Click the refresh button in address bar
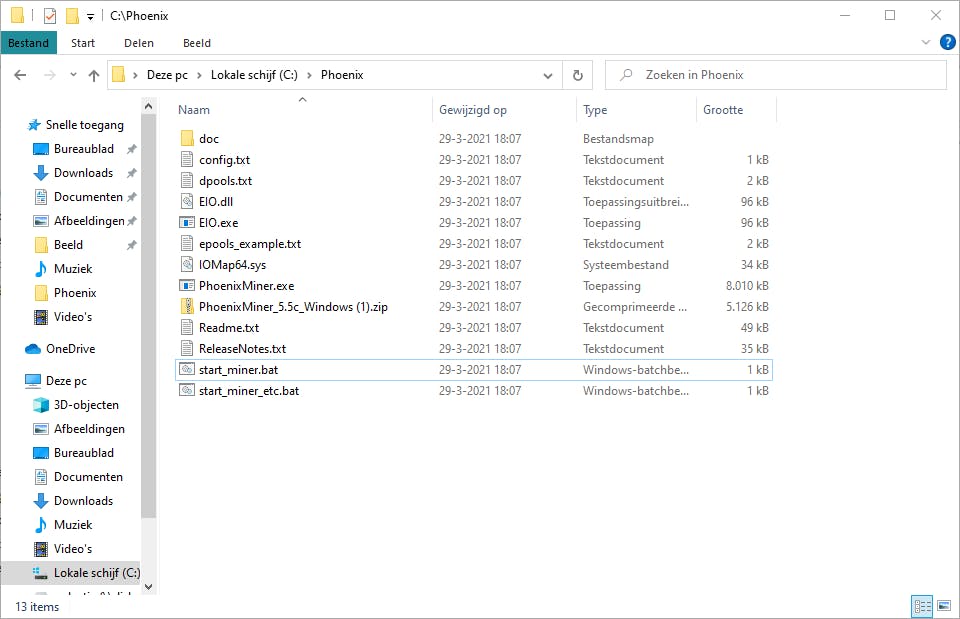This screenshot has width=960, height=619. pos(577,75)
